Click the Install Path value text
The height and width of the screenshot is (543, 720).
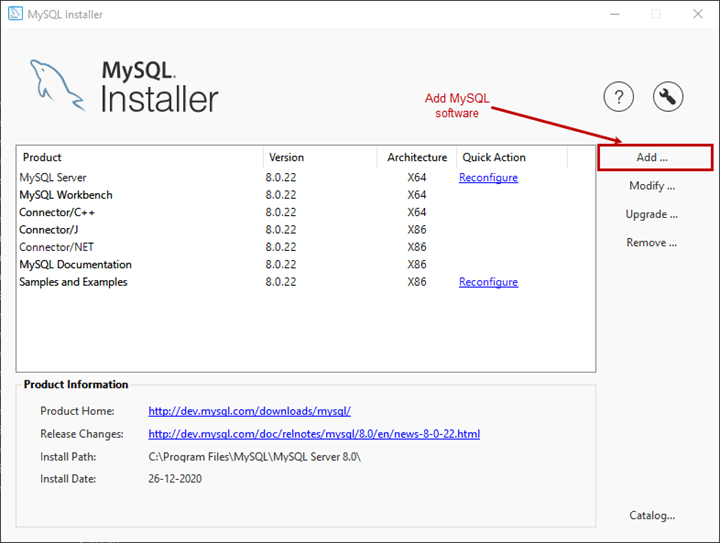coord(254,457)
